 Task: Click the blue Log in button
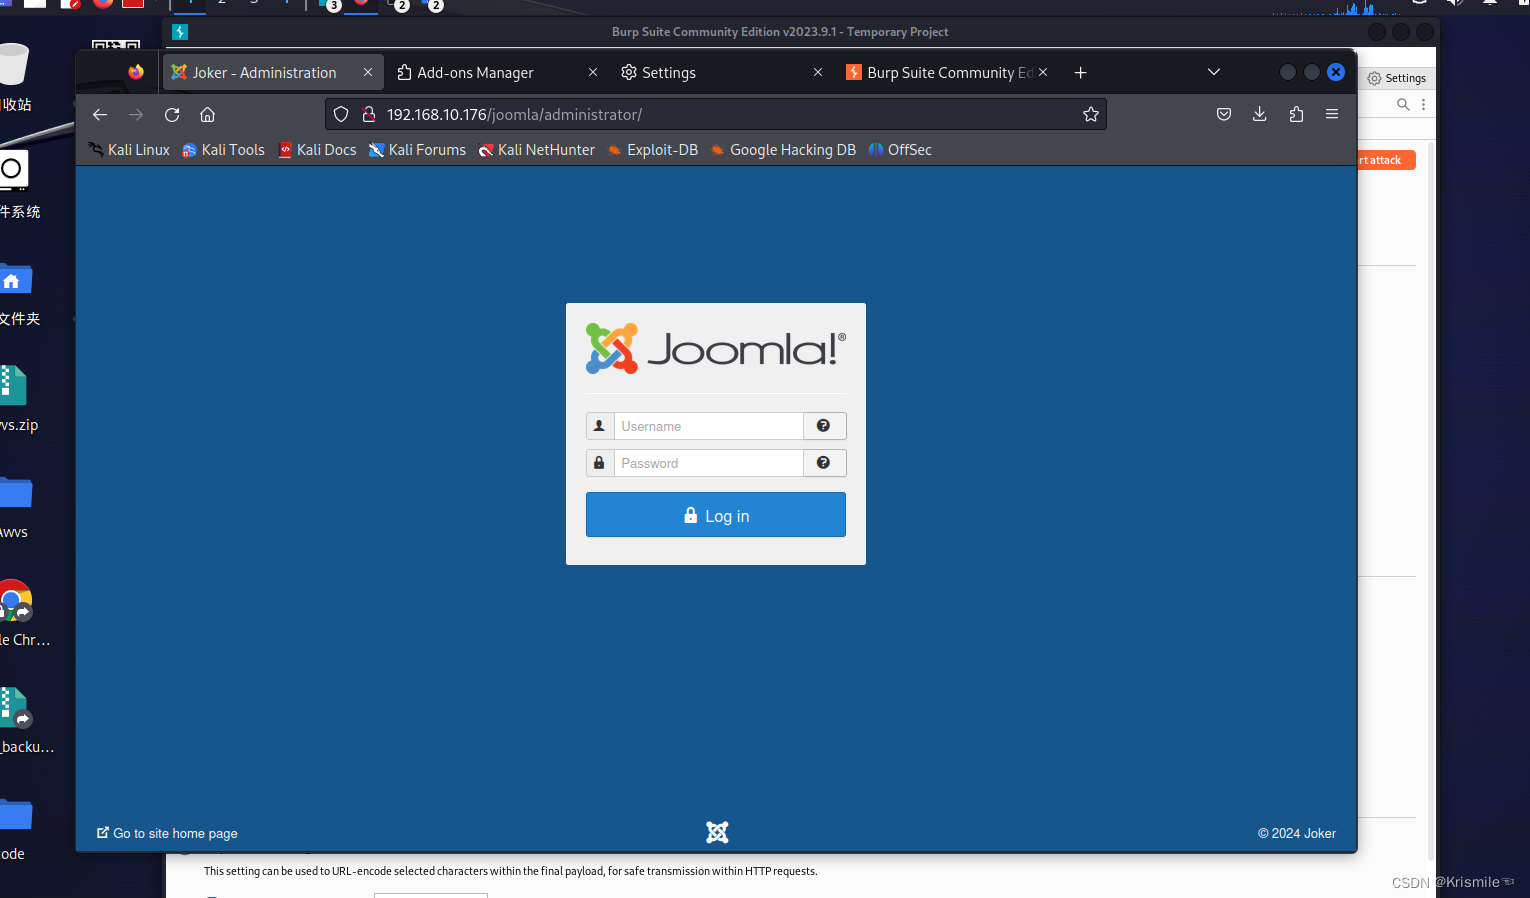coord(716,515)
